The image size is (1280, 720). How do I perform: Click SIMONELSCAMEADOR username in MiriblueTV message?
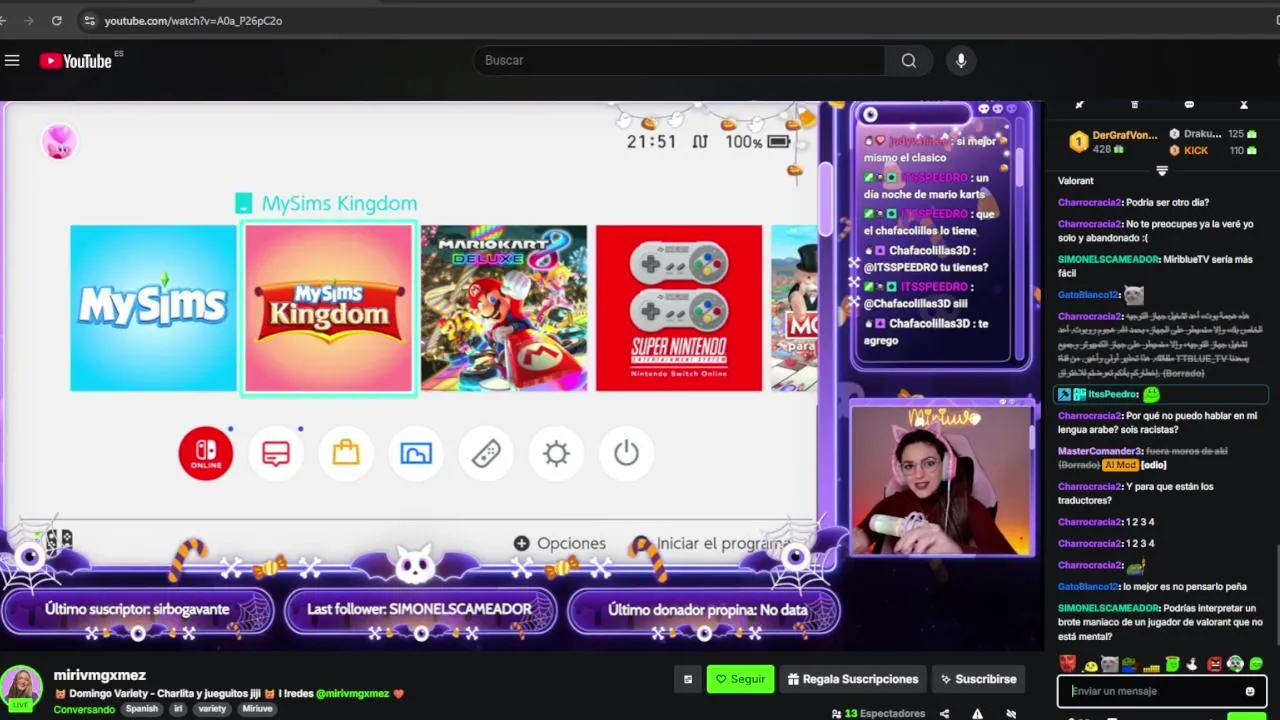tap(1108, 260)
